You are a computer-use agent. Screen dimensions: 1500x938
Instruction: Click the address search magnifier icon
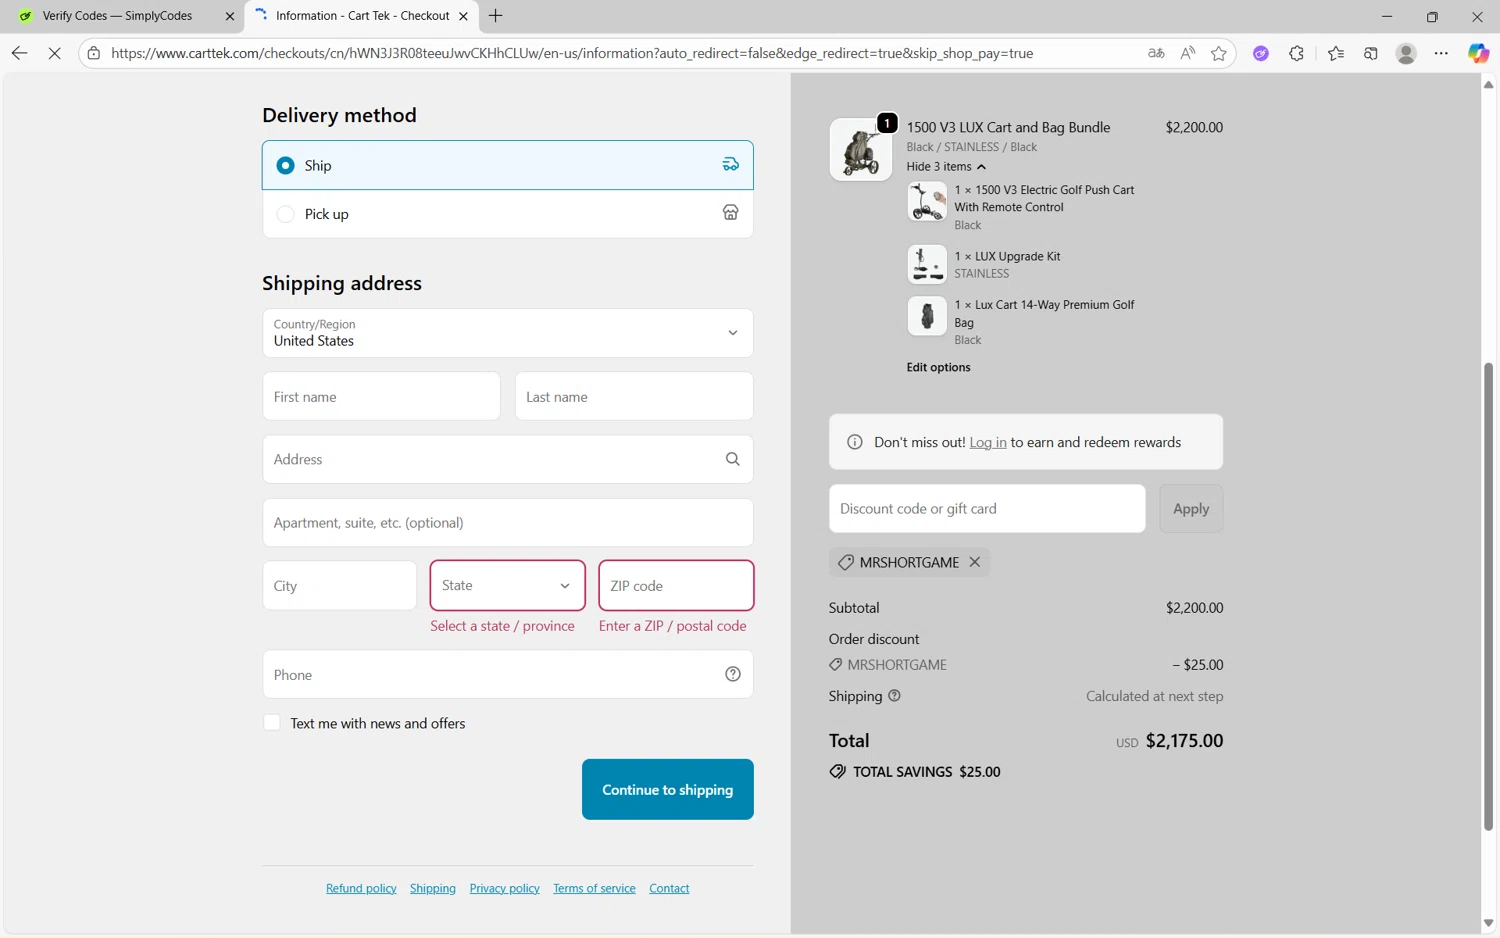click(732, 459)
